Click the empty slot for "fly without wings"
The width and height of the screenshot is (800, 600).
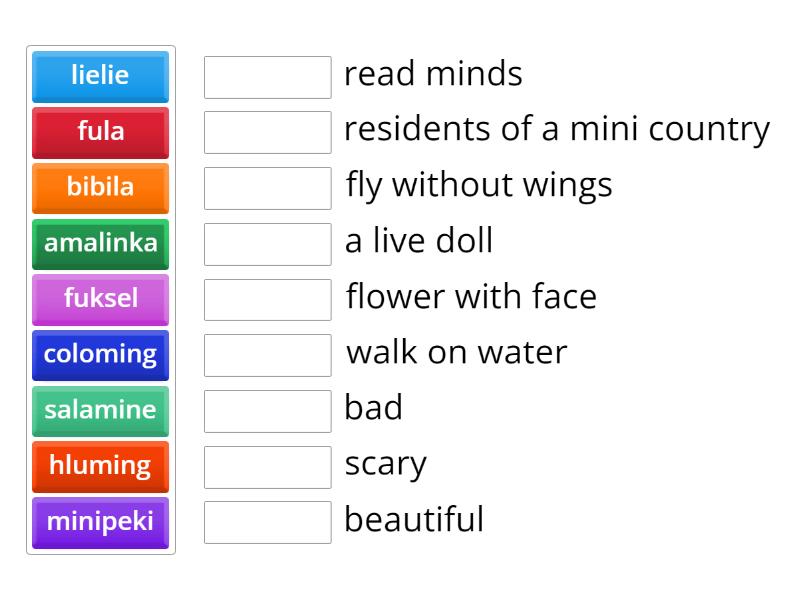pos(267,188)
